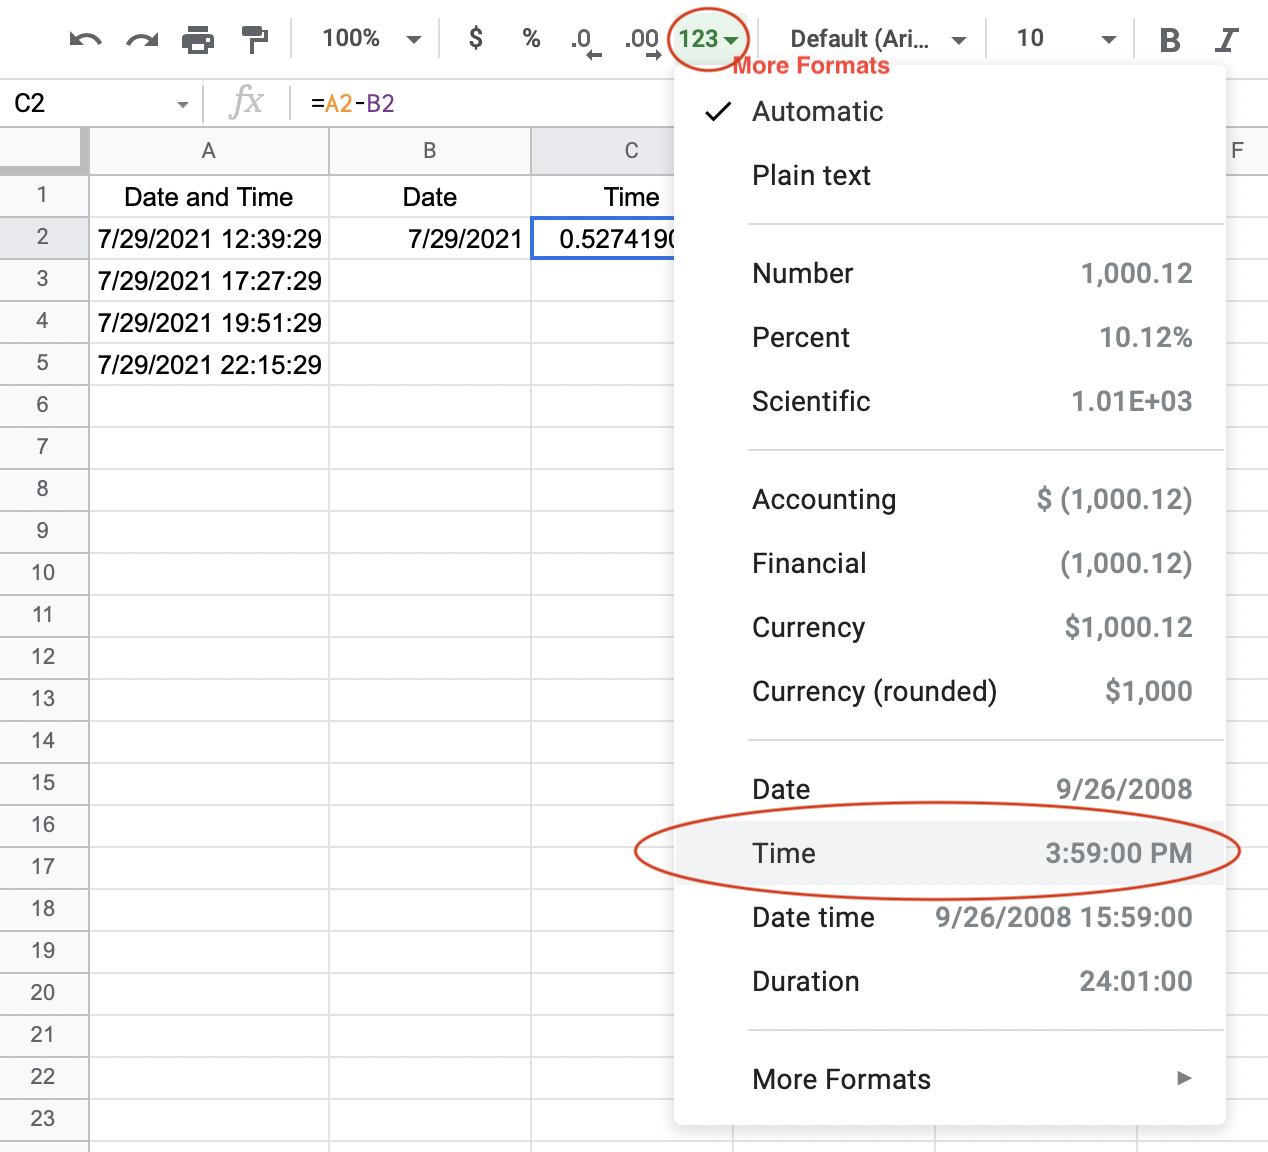The image size is (1268, 1152).
Task: Choose the Time 3:59:00 PM format
Action: (x=950, y=853)
